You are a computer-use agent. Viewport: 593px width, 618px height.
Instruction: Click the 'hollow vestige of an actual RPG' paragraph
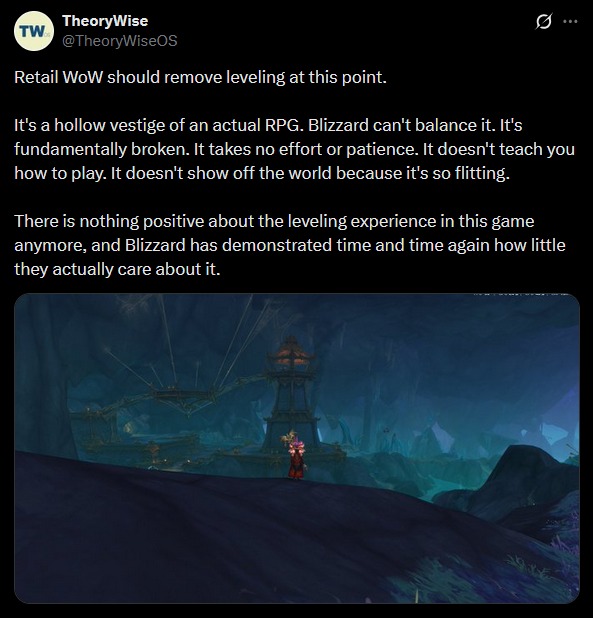tap(294, 149)
